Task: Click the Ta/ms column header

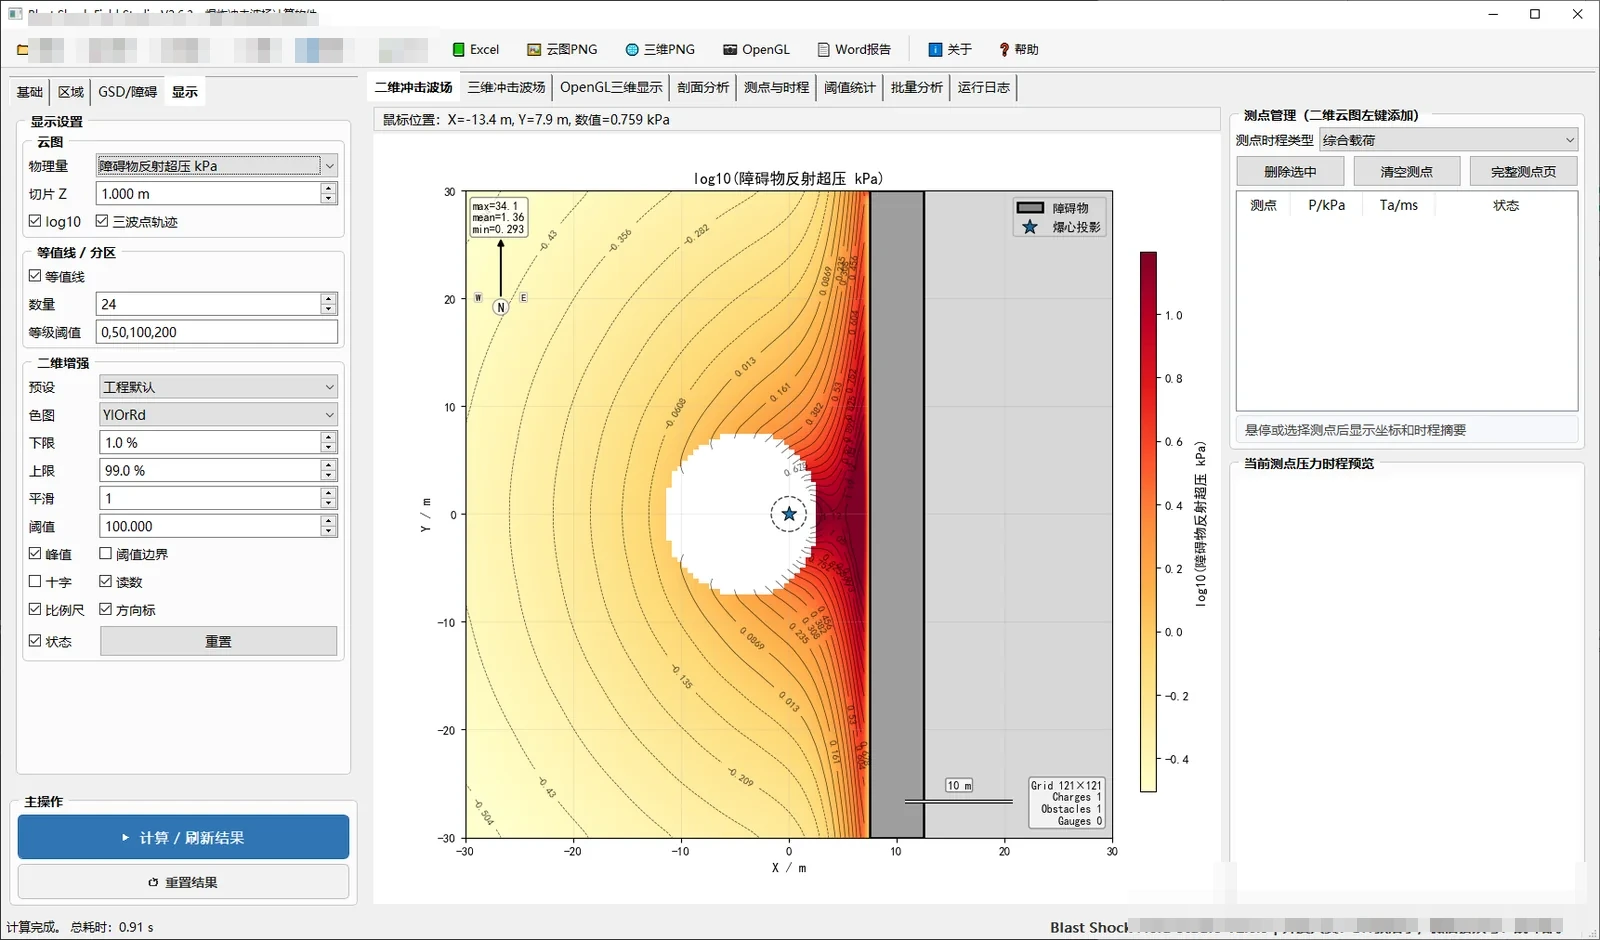Action: click(1398, 205)
